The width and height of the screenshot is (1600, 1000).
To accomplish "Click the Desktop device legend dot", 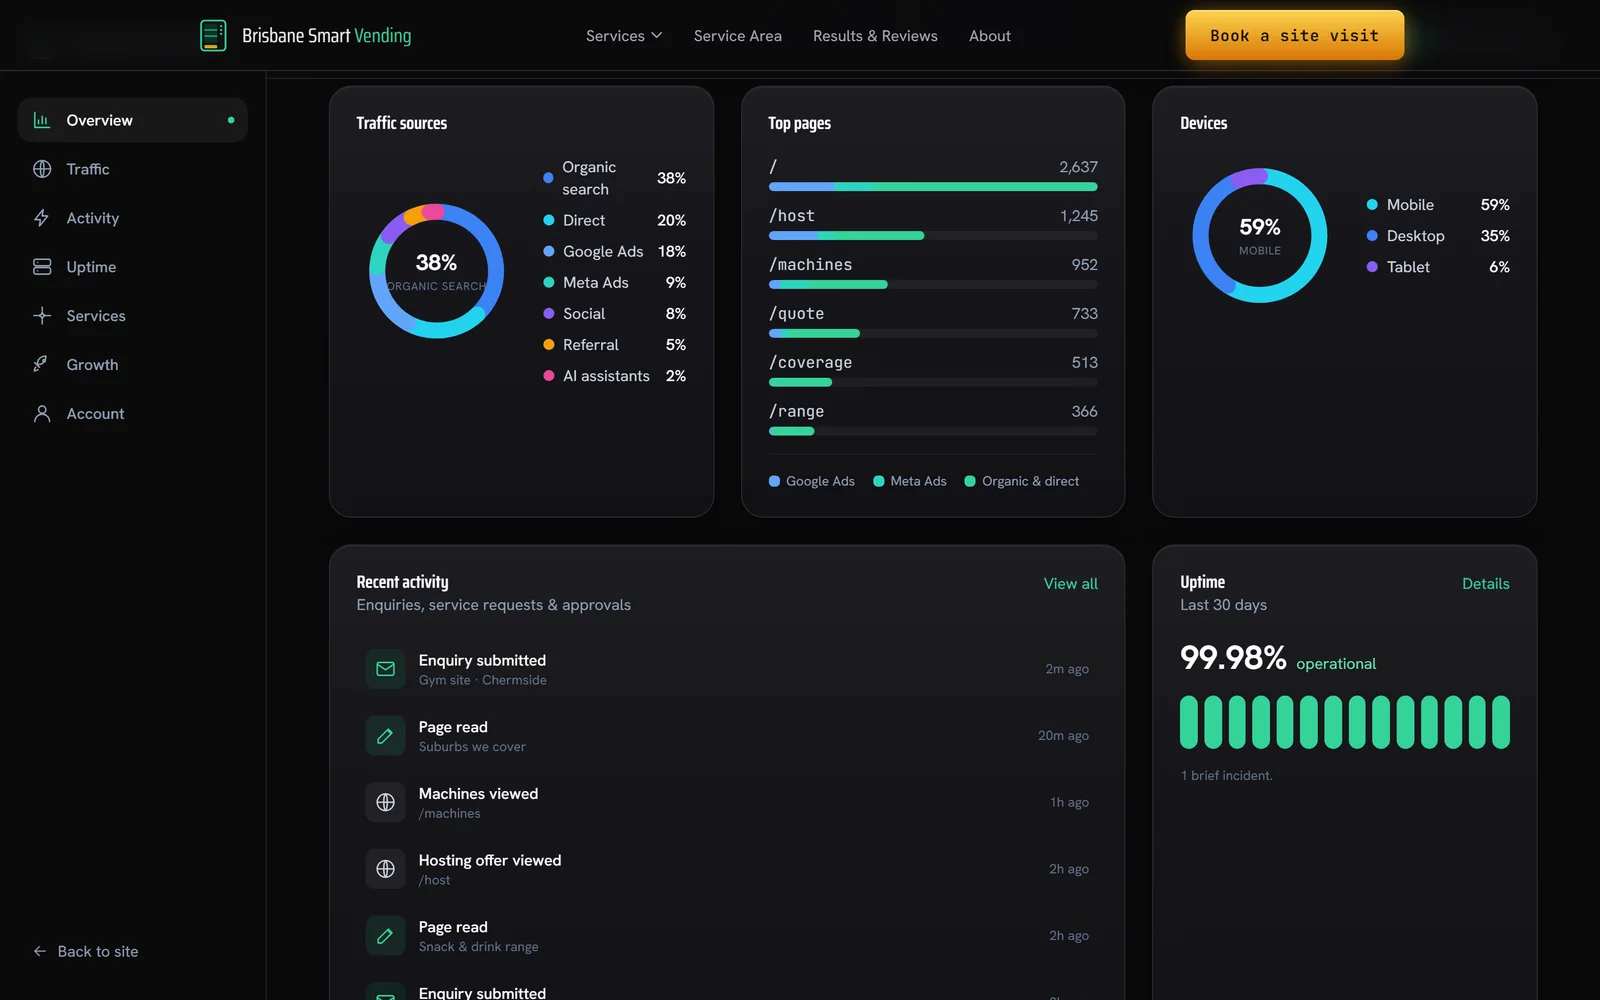I will (x=1372, y=236).
